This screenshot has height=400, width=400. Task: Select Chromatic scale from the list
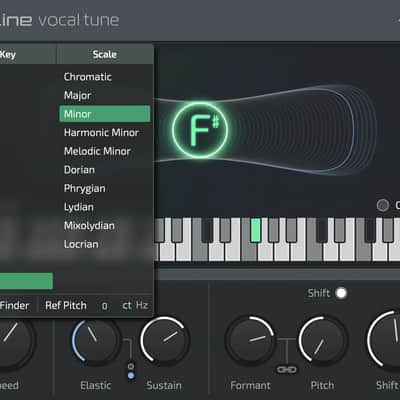[x=88, y=77]
